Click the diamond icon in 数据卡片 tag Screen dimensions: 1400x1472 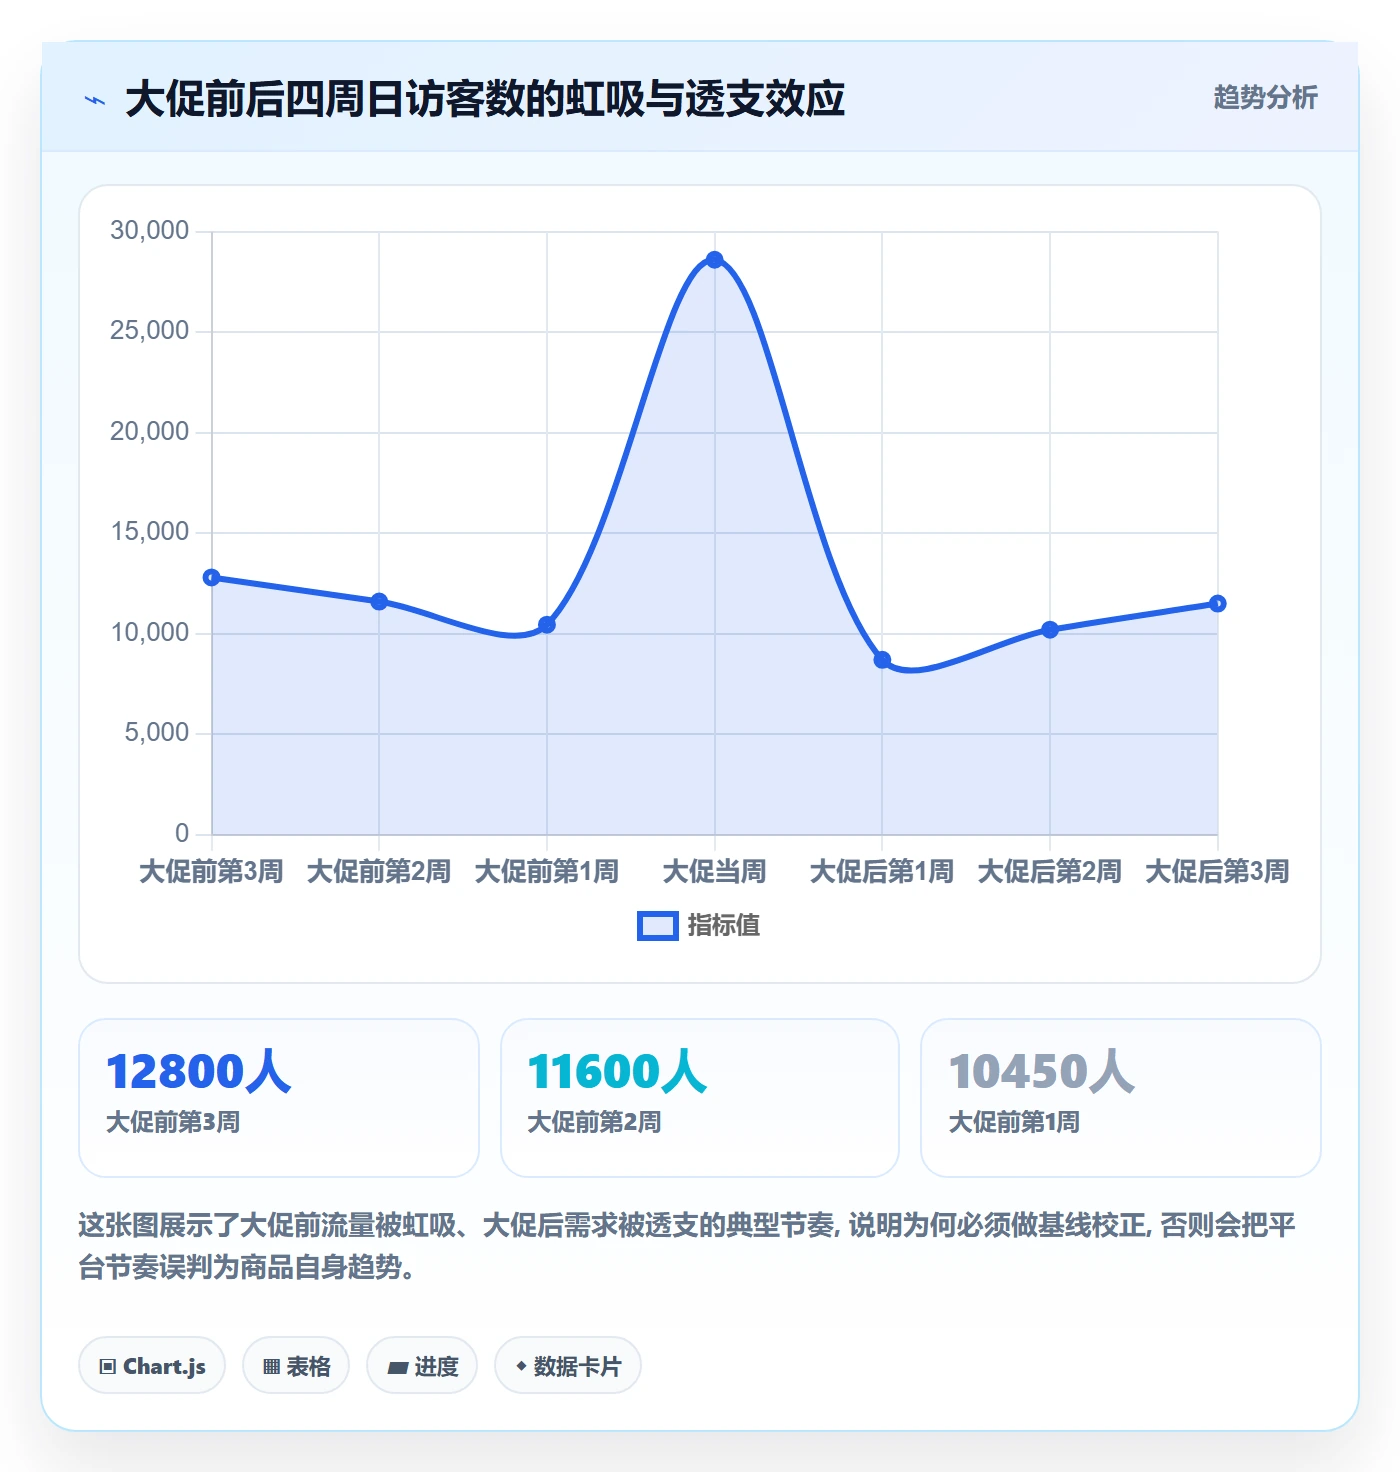pyautogui.click(x=521, y=1365)
